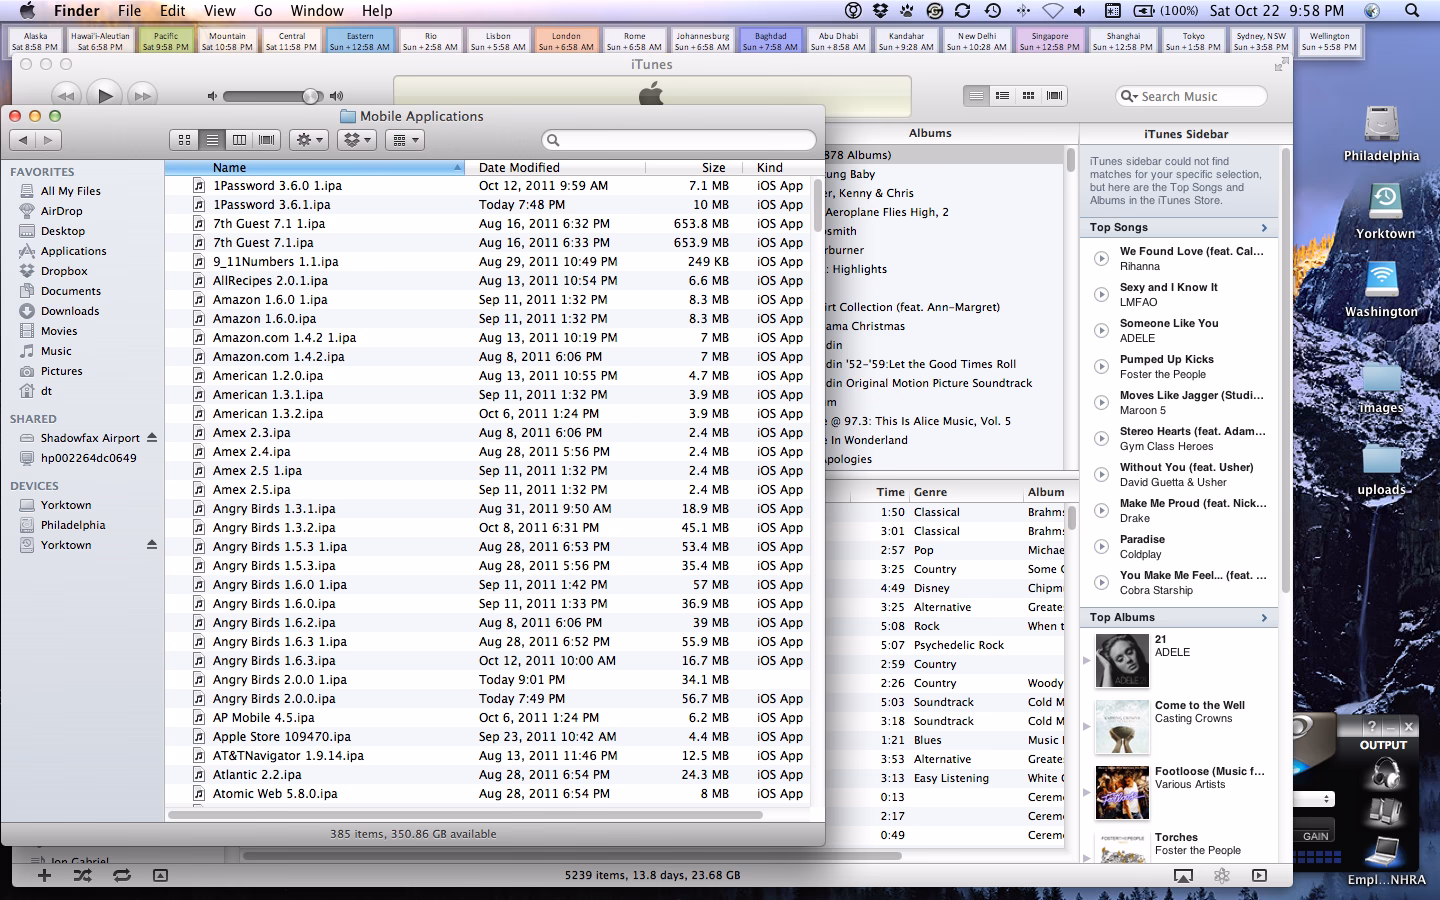Click the iTunes next track button
The image size is (1440, 900).
click(143, 96)
